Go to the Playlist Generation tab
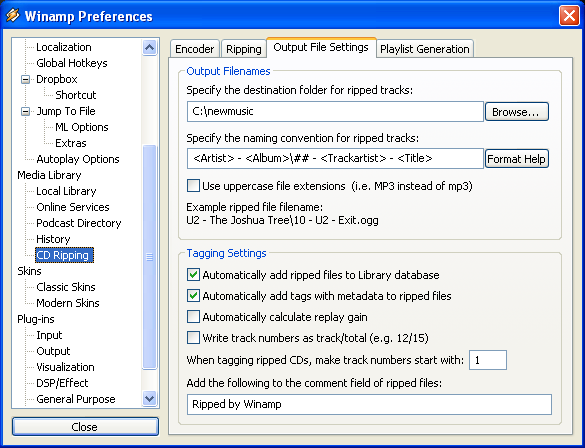 (425, 49)
